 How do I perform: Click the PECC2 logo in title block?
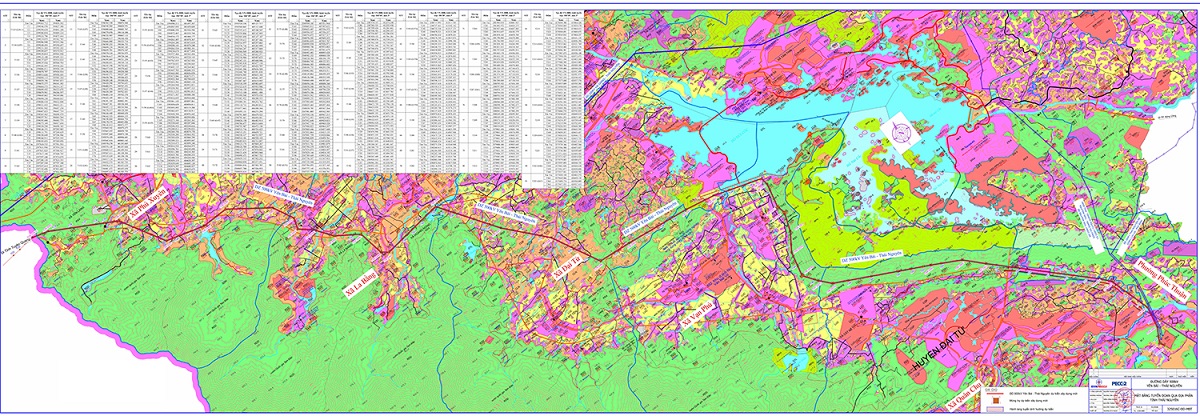point(1119,383)
